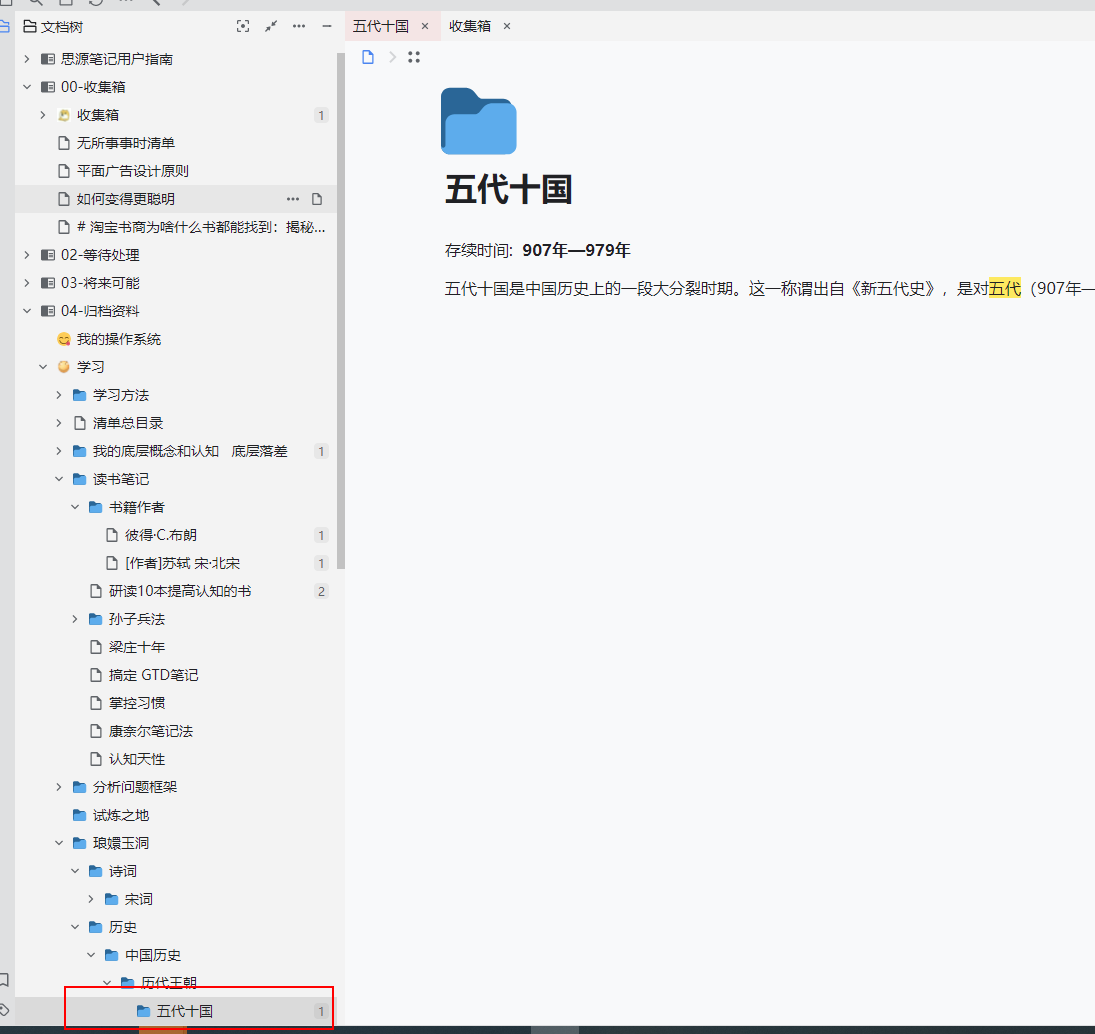Collapse all in document tree header
The height and width of the screenshot is (1034, 1095).
tap(271, 27)
